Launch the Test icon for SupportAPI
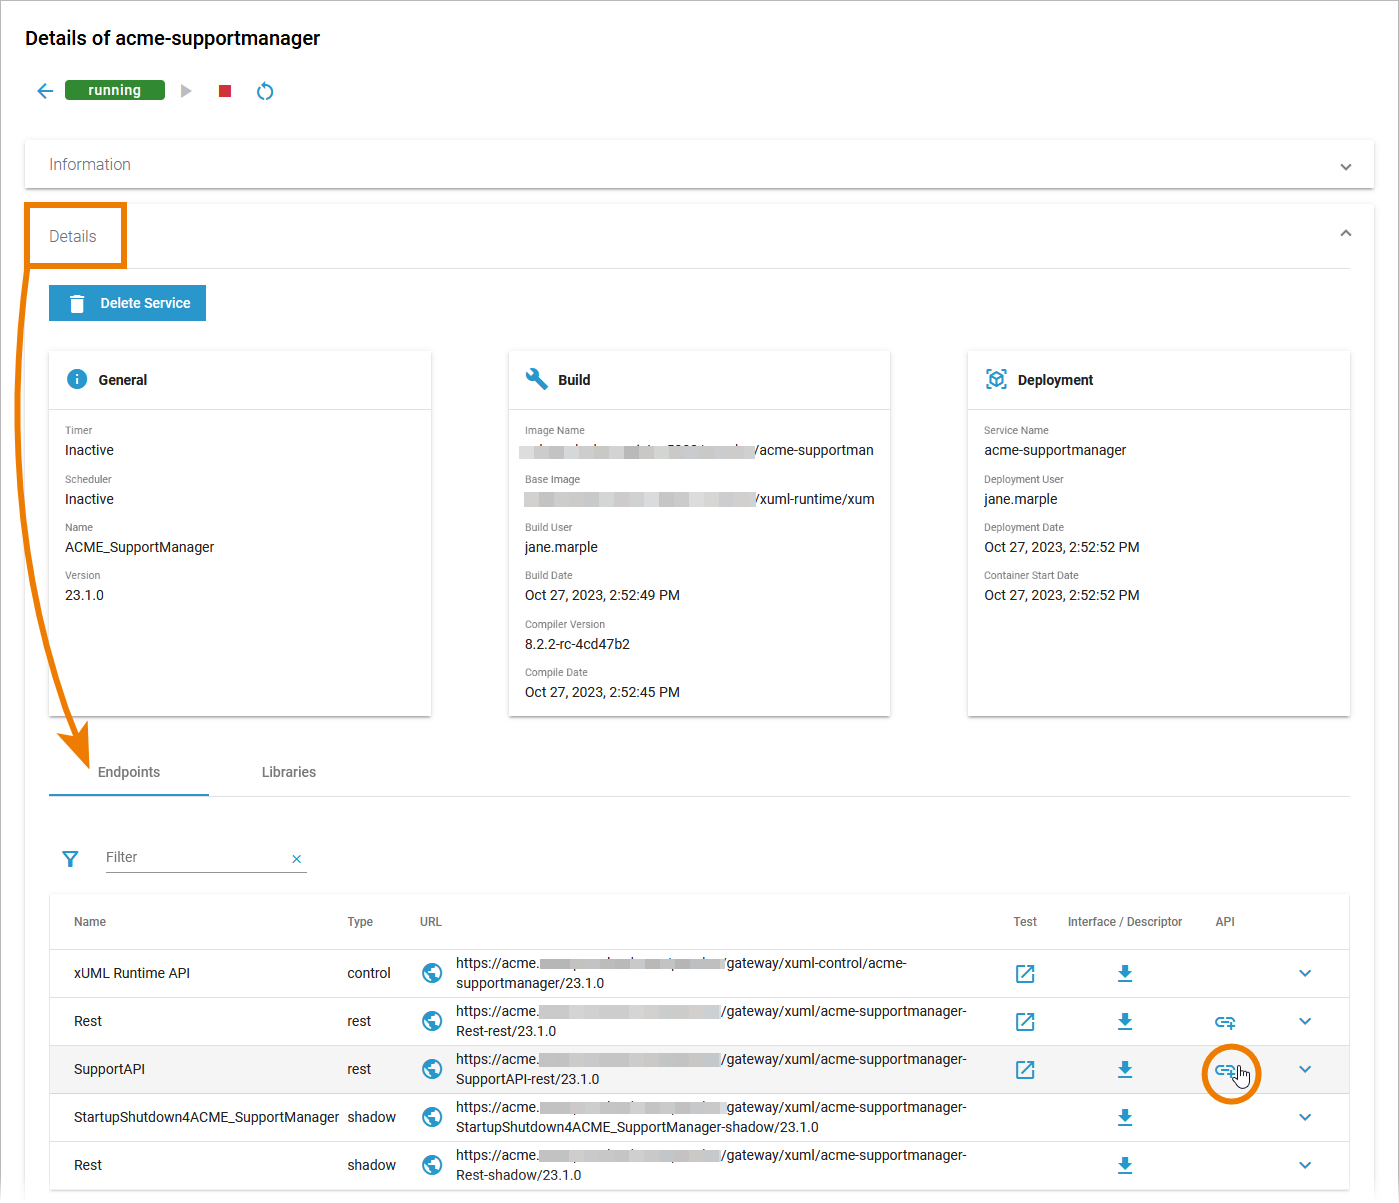The image size is (1399, 1203). pyautogui.click(x=1024, y=1069)
